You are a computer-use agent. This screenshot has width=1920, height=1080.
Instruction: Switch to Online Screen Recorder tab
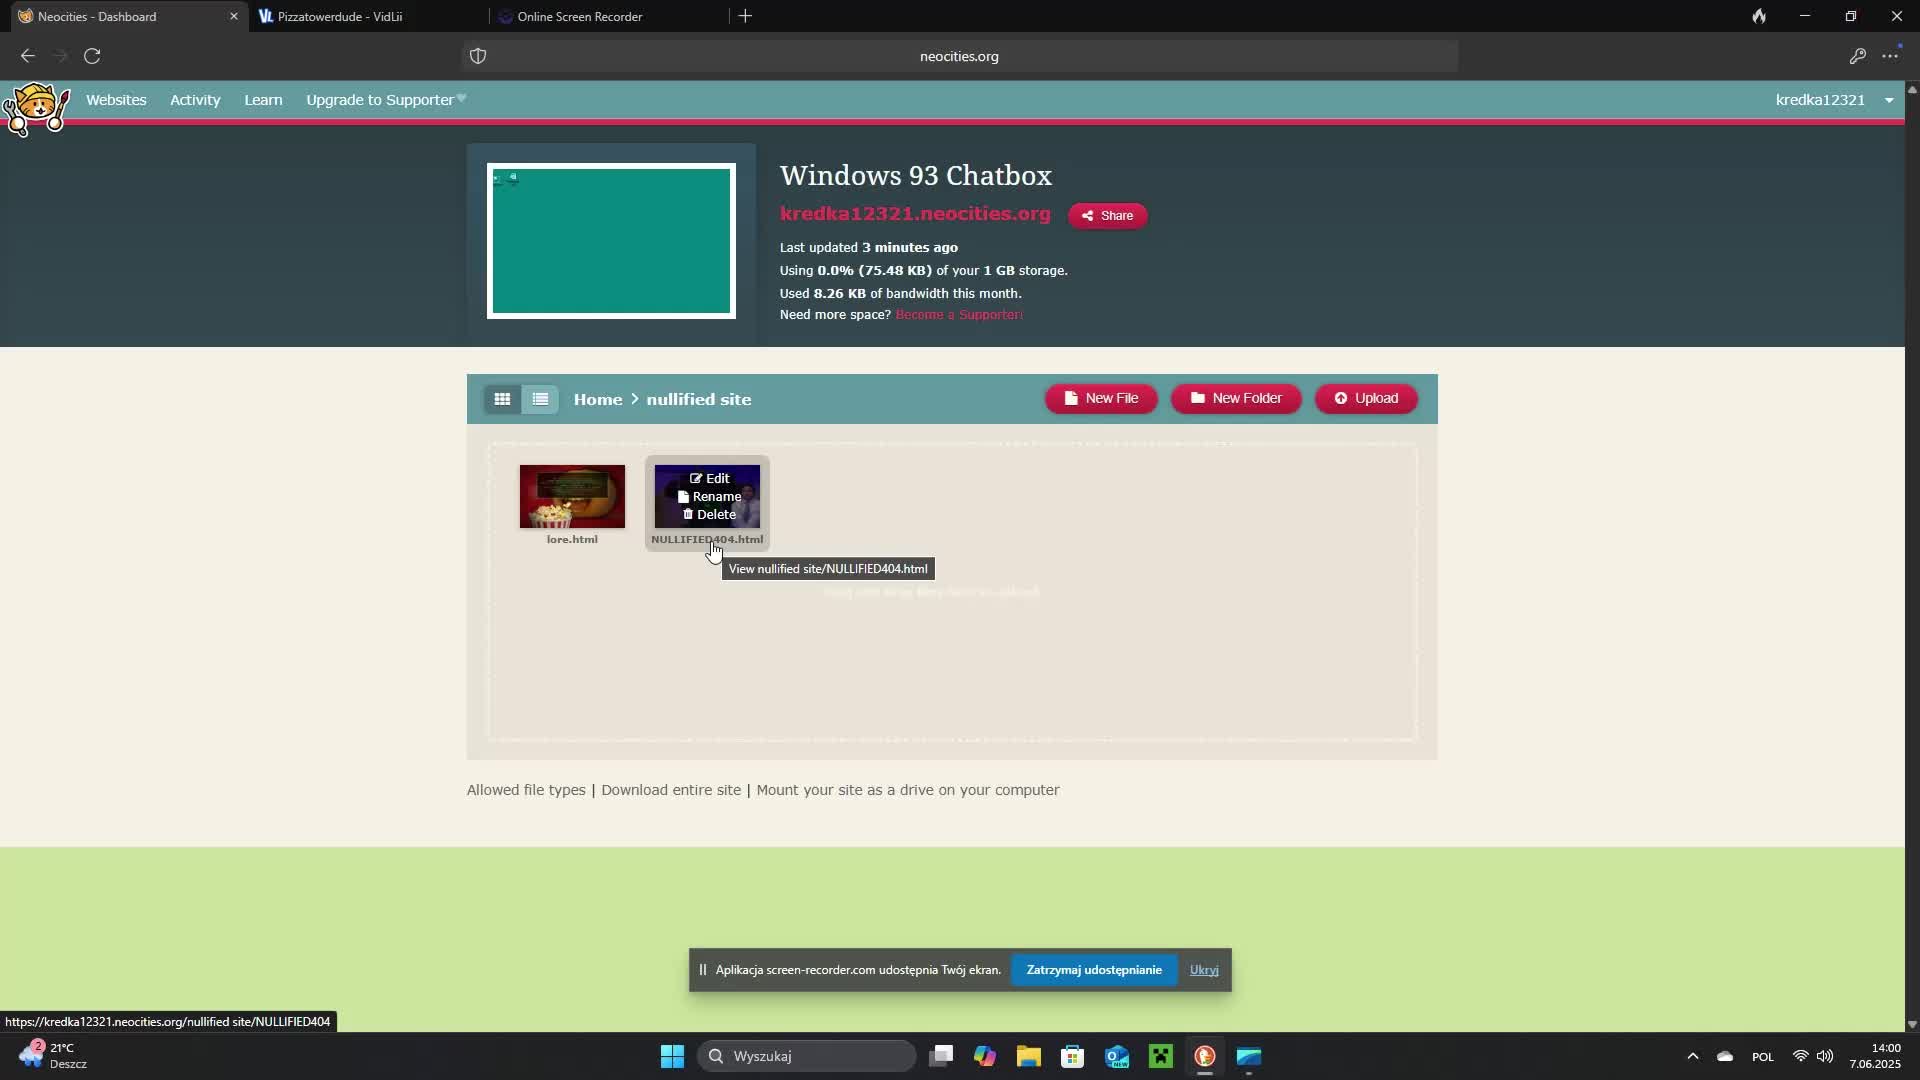pyautogui.click(x=607, y=16)
